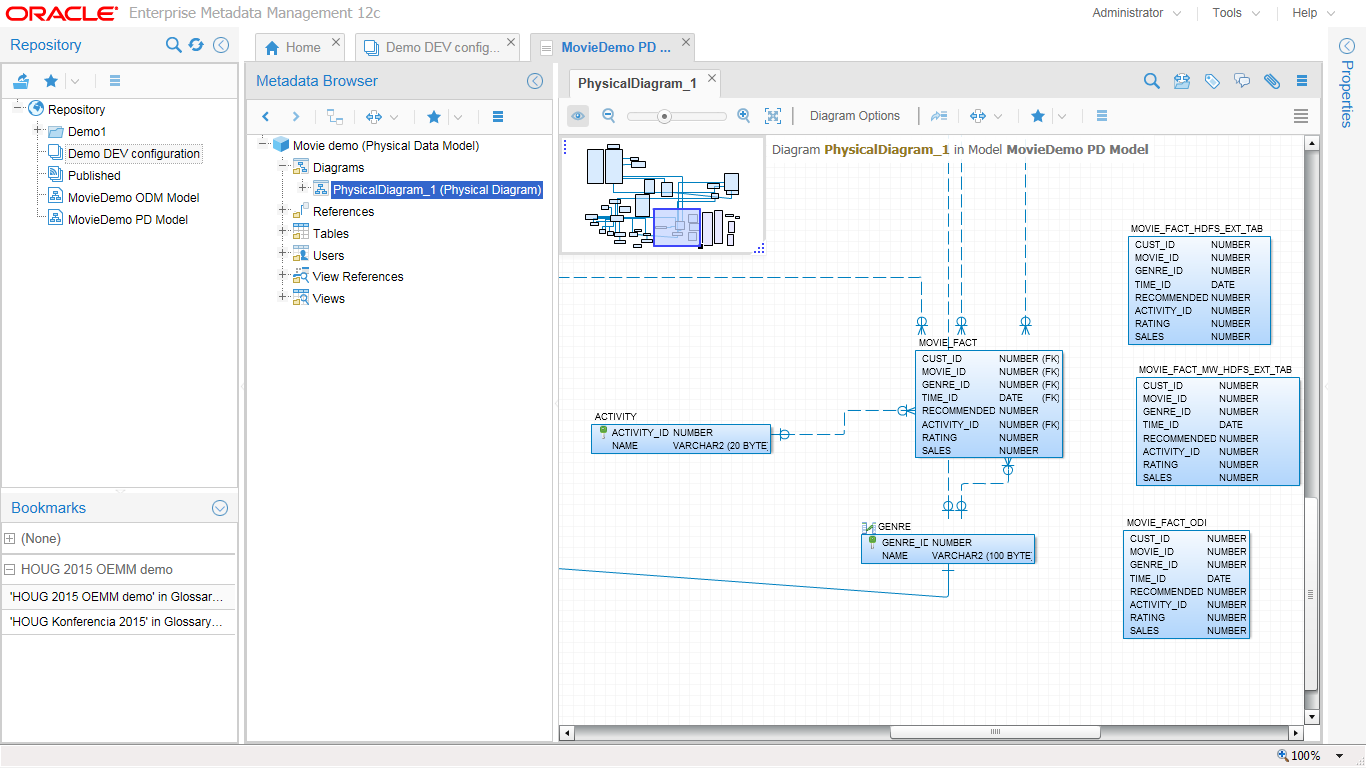The image size is (1366, 768).
Task: Click the diagram overview minimap thumbnail
Action: 662,196
